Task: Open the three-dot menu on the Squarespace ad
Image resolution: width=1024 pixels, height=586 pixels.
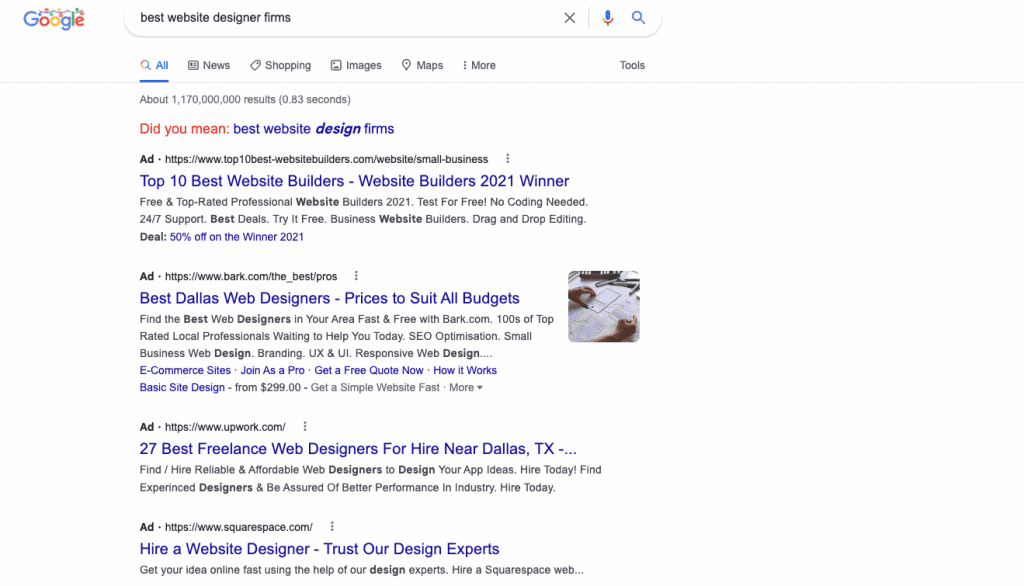Action: coord(331,526)
